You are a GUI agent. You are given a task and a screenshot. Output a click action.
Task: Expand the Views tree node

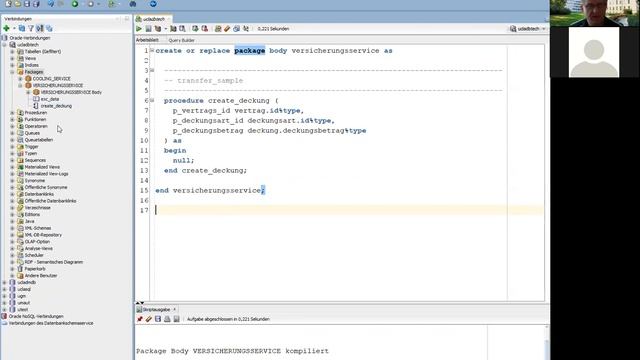coord(12,58)
